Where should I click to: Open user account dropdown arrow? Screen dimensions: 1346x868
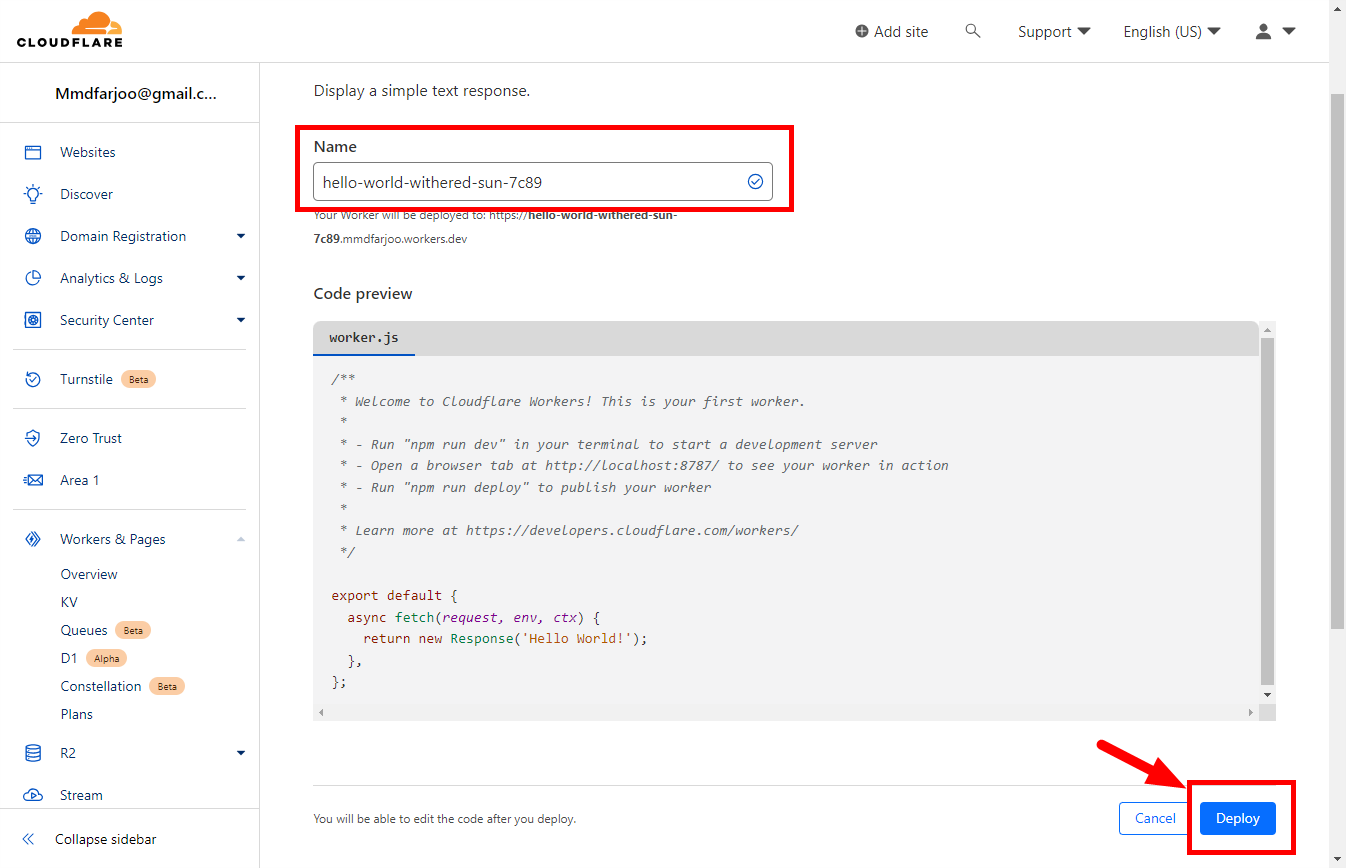pos(1288,31)
